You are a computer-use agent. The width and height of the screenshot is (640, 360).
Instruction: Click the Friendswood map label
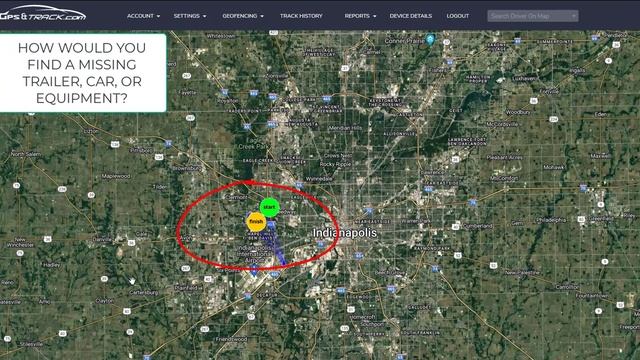point(231,339)
